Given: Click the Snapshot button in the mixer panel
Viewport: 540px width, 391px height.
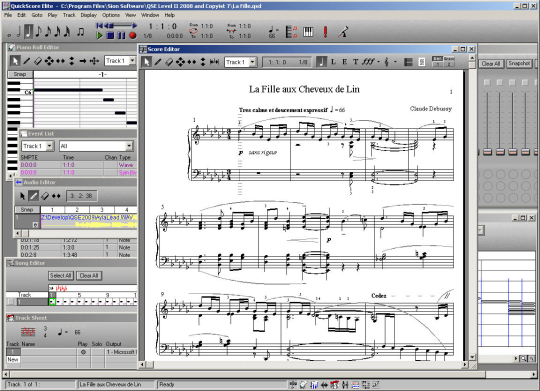Looking at the screenshot, I should pyautogui.click(x=519, y=63).
